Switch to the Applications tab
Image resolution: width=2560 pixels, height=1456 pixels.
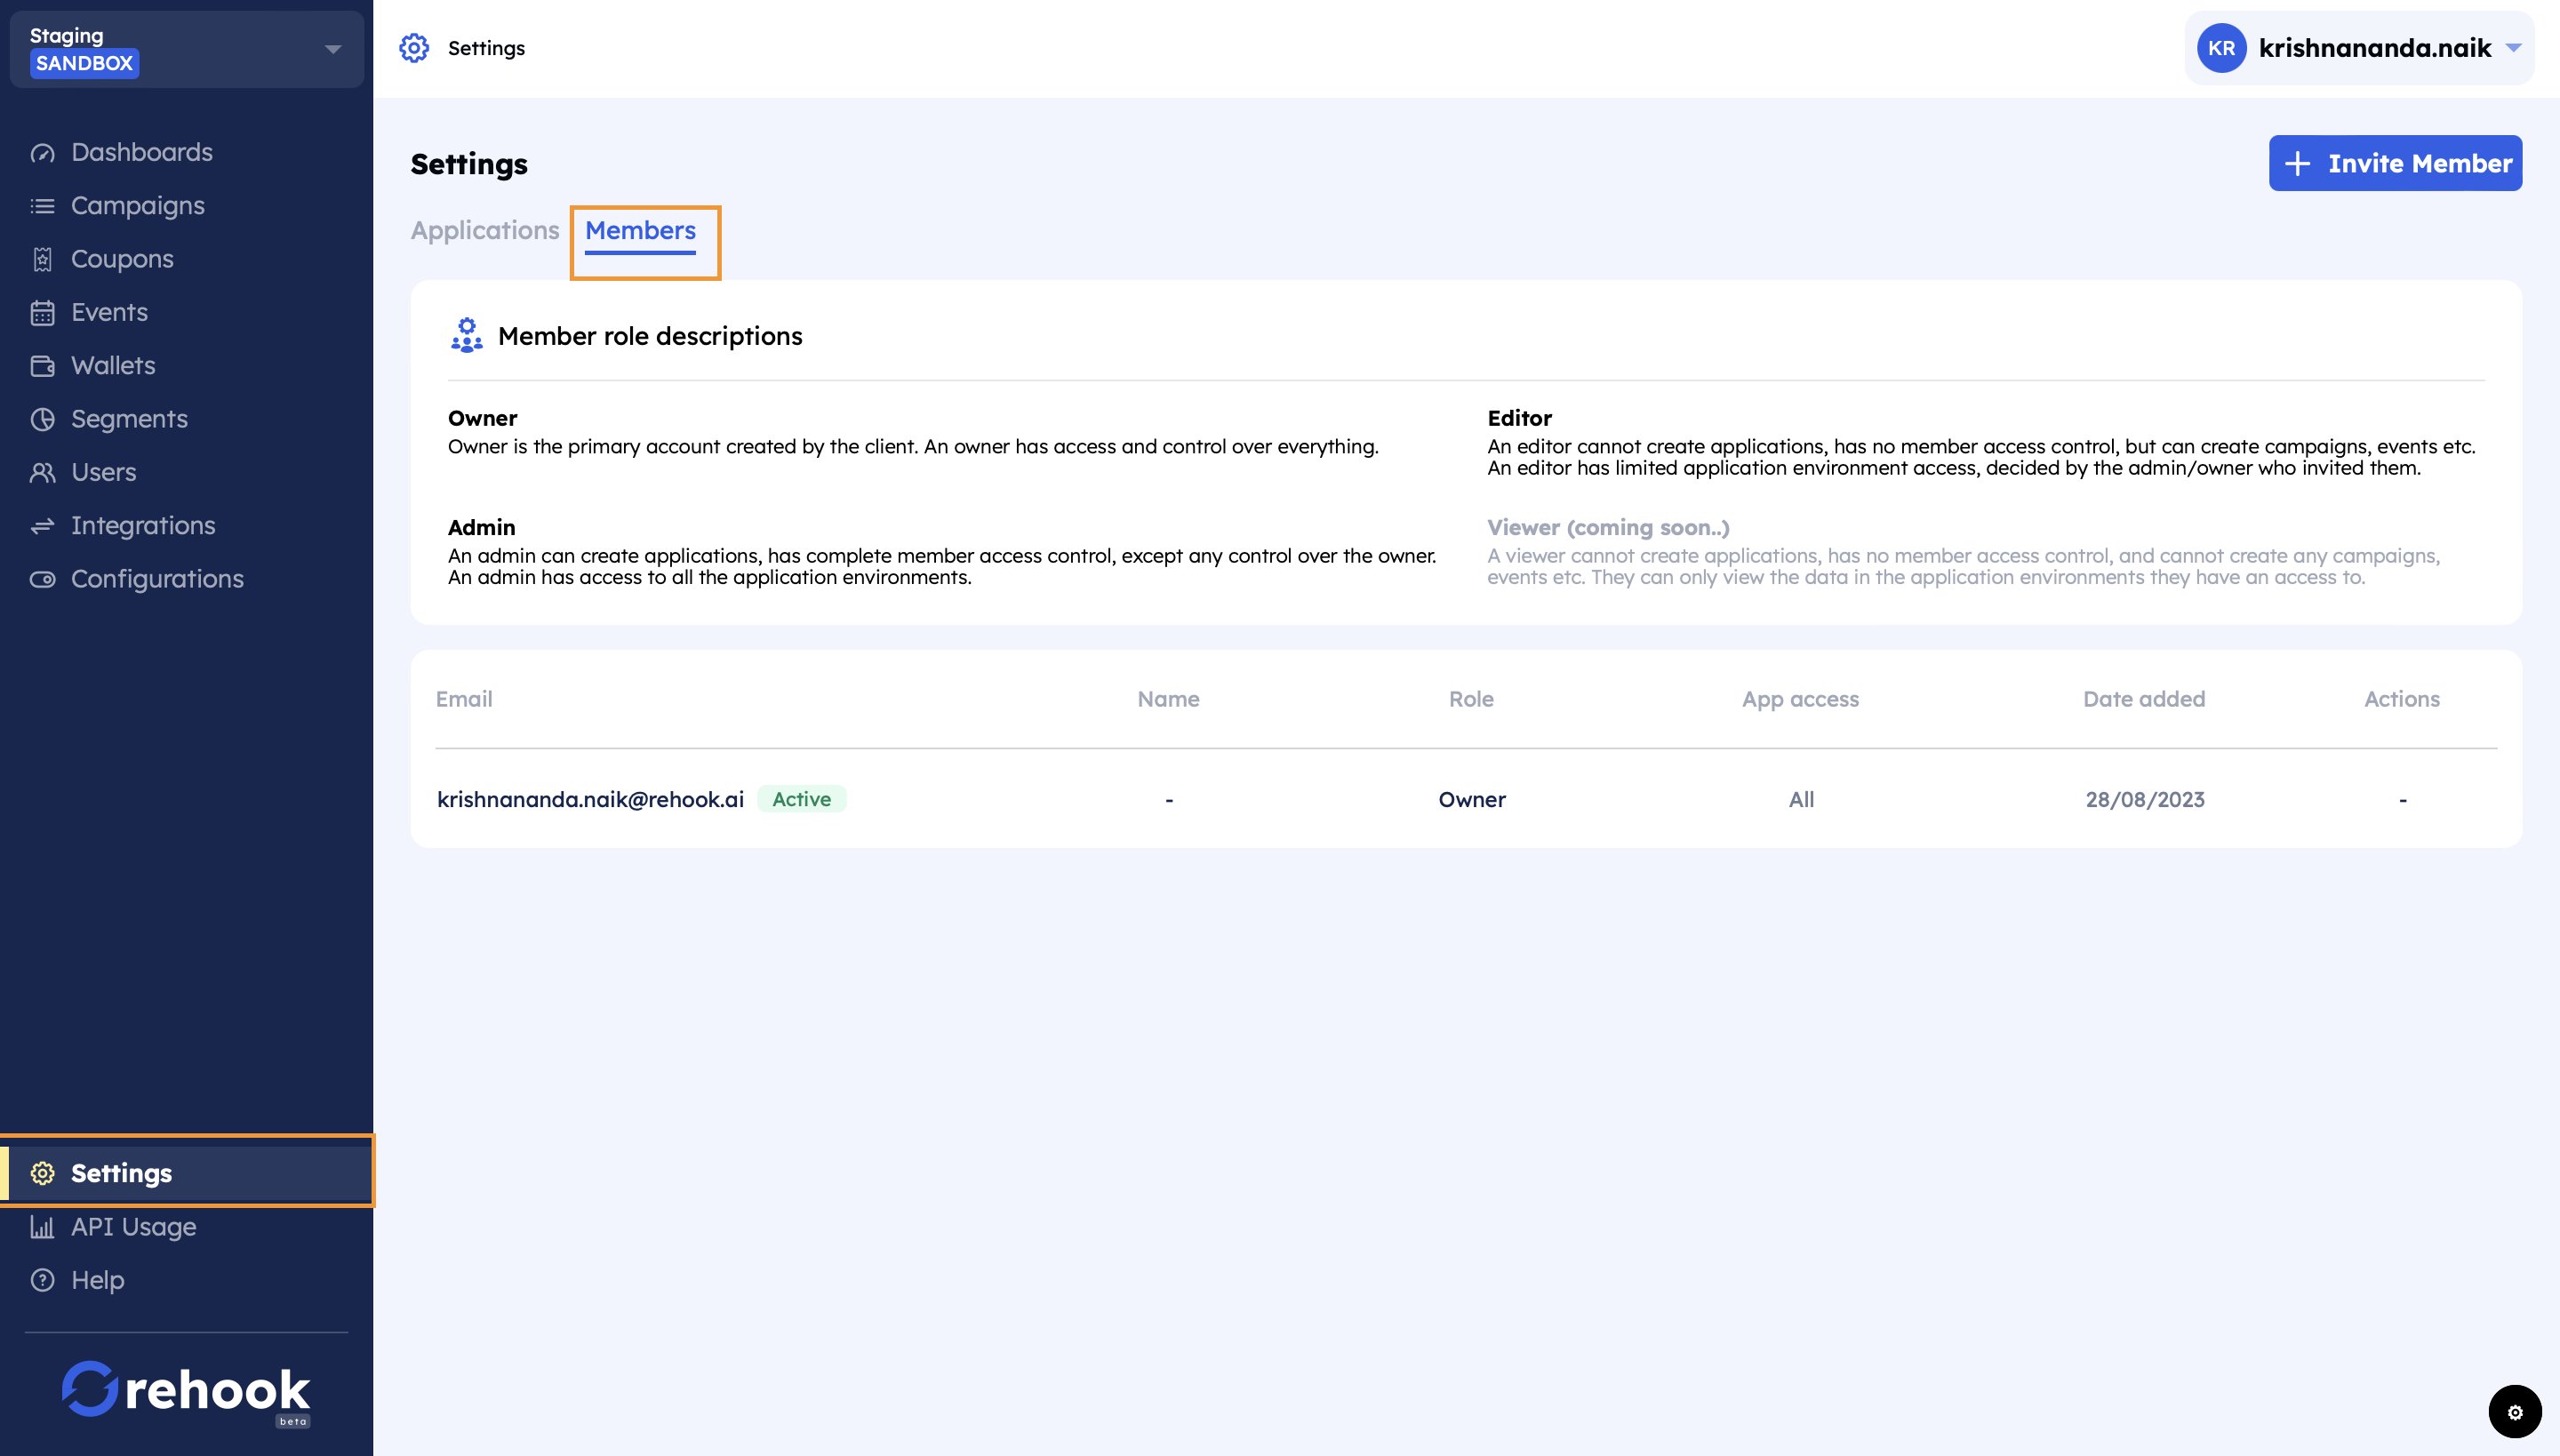pos(485,230)
